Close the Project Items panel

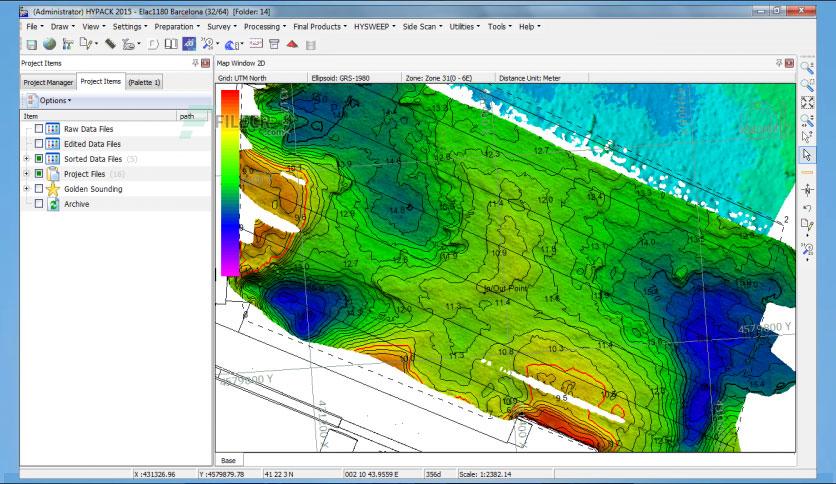205,63
